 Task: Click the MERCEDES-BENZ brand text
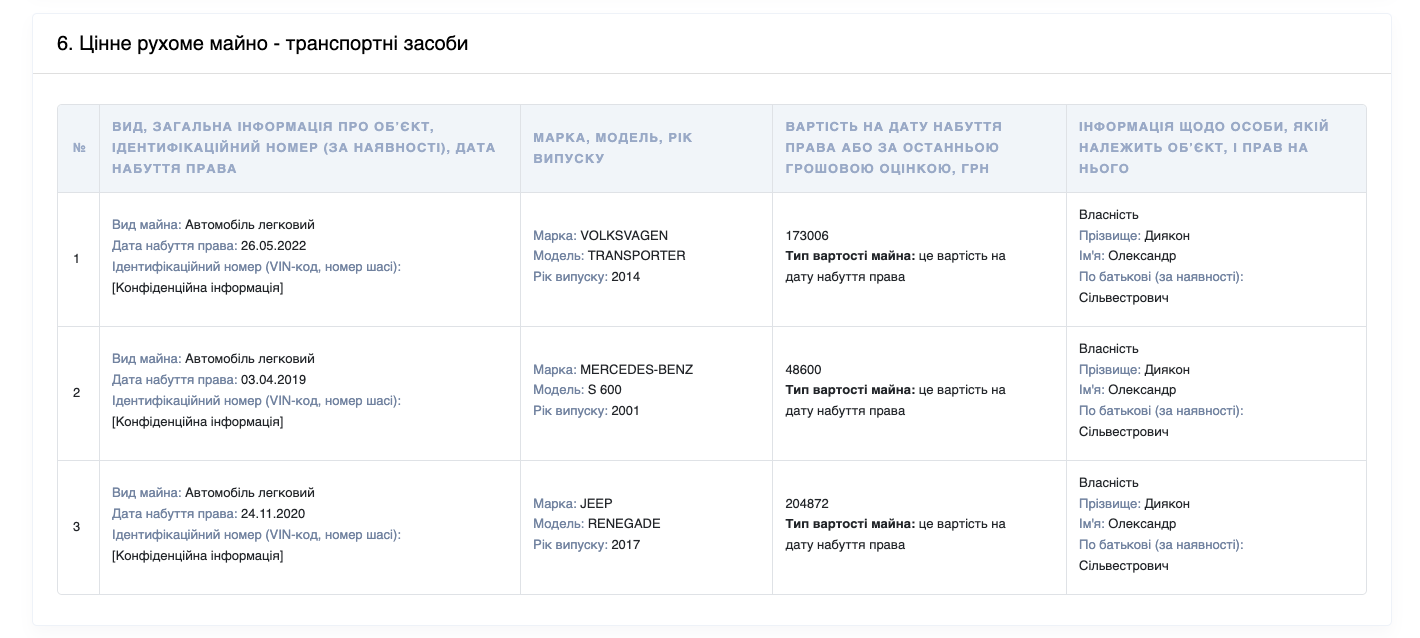[636, 369]
